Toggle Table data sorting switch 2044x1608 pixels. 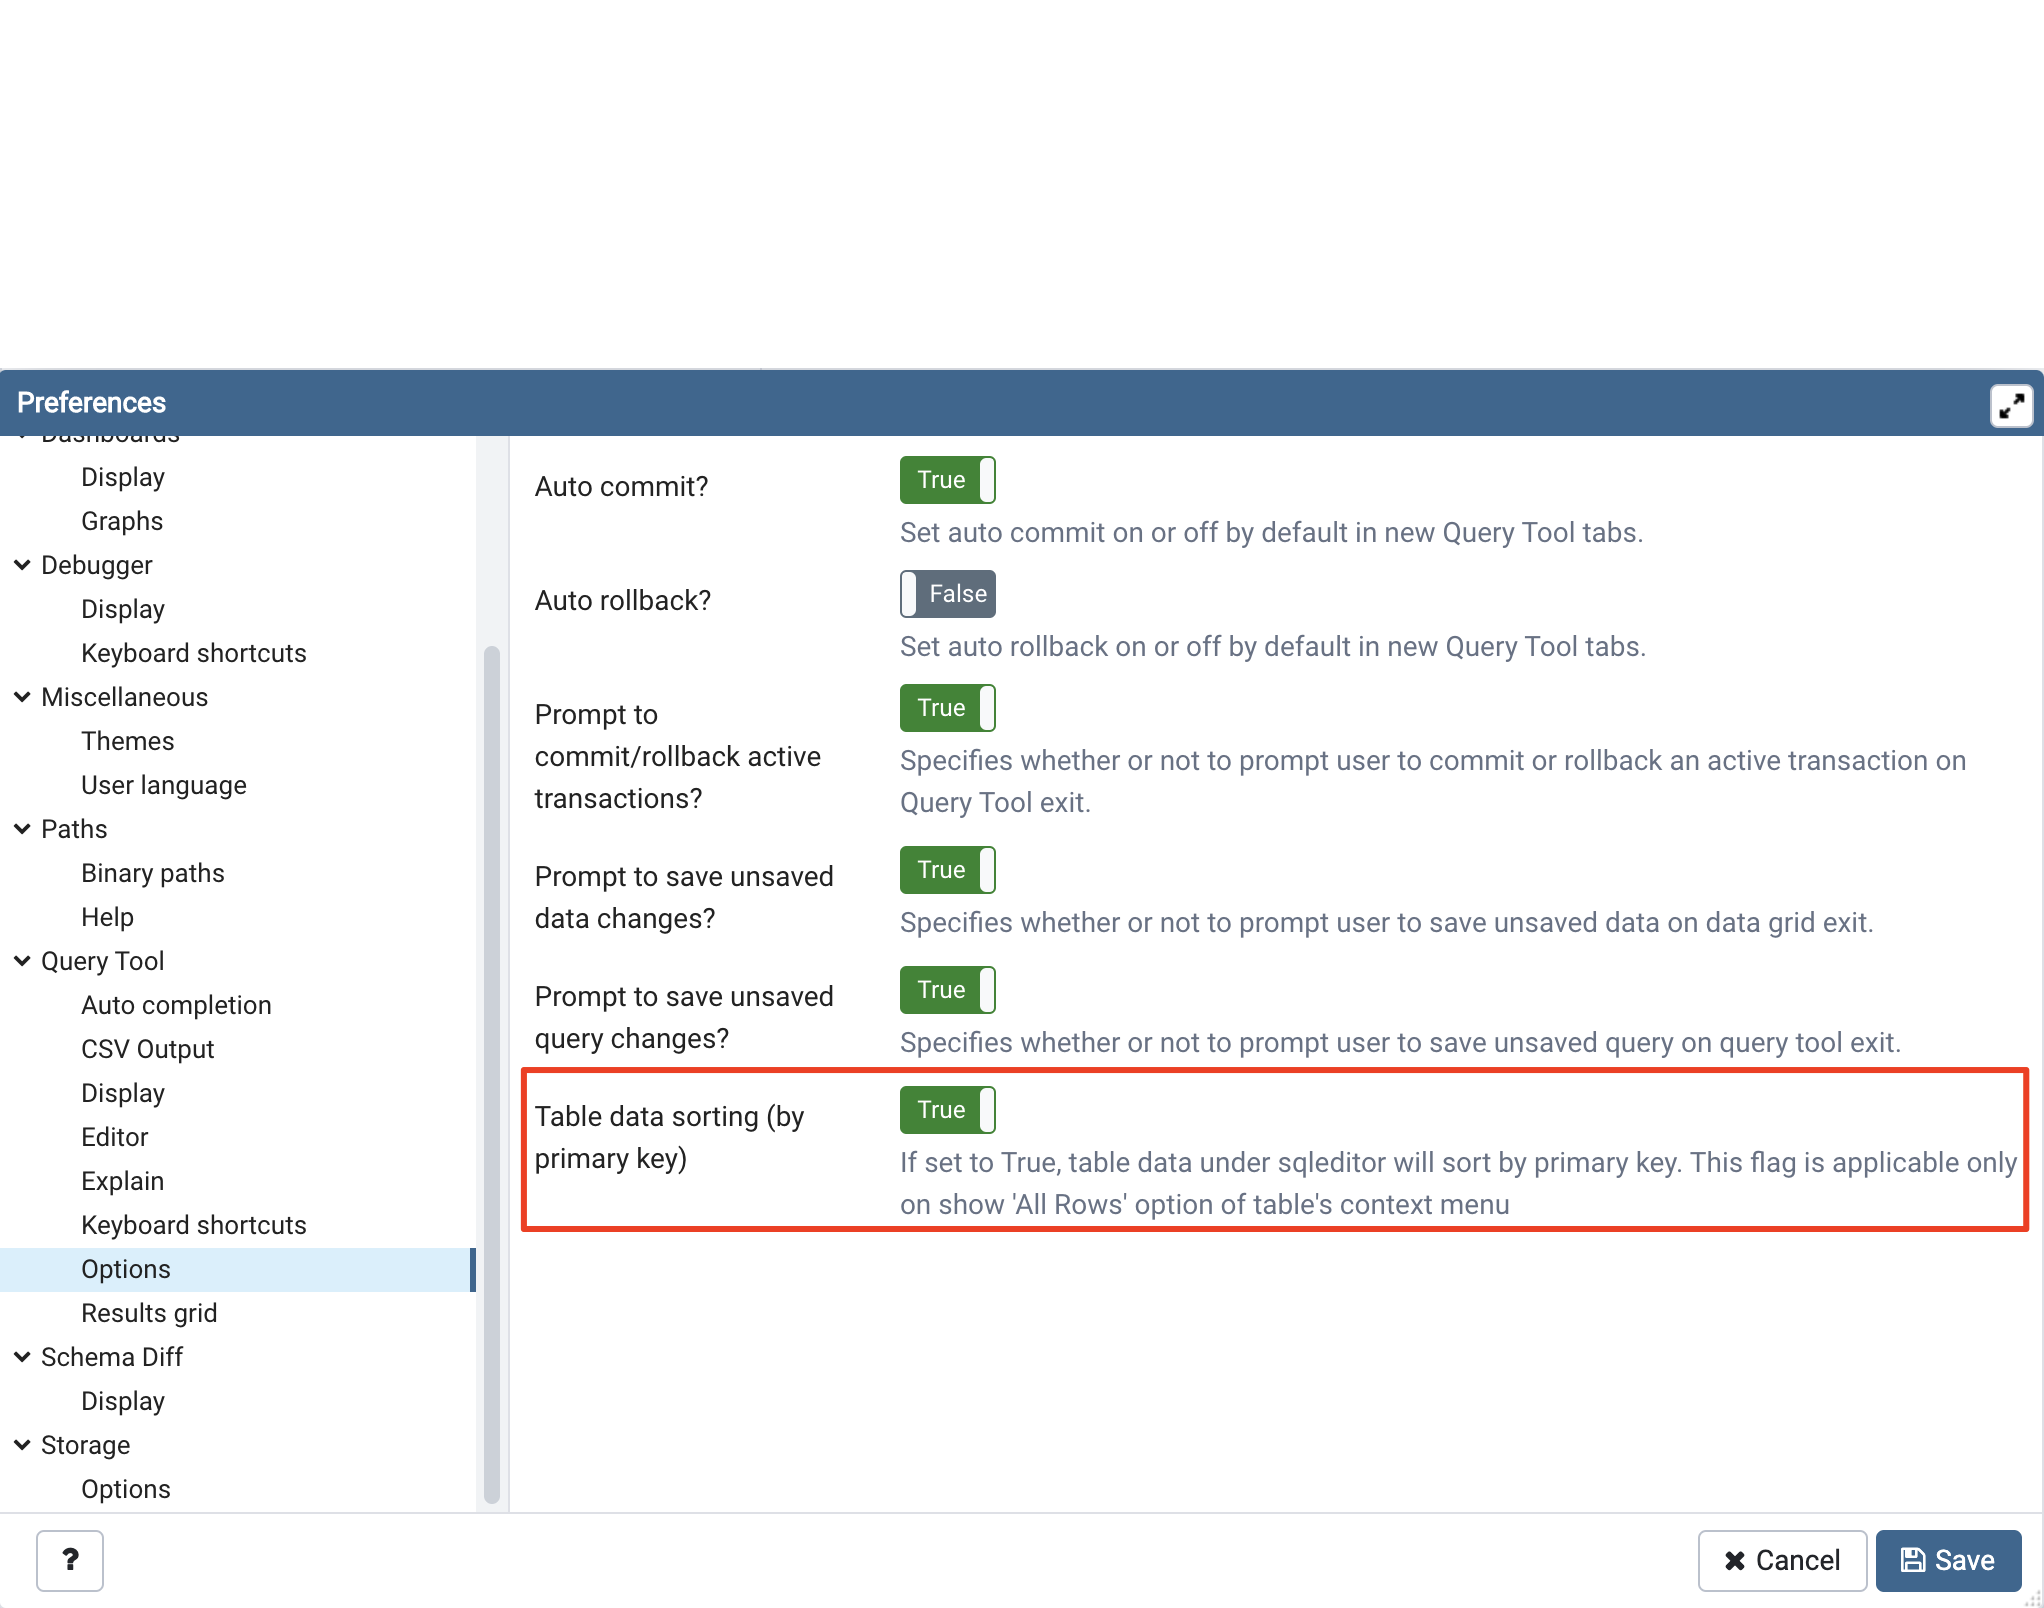[946, 1110]
